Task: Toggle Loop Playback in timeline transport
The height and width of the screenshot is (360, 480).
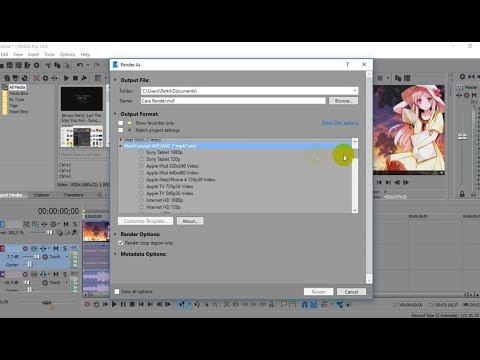Action: coord(96,304)
